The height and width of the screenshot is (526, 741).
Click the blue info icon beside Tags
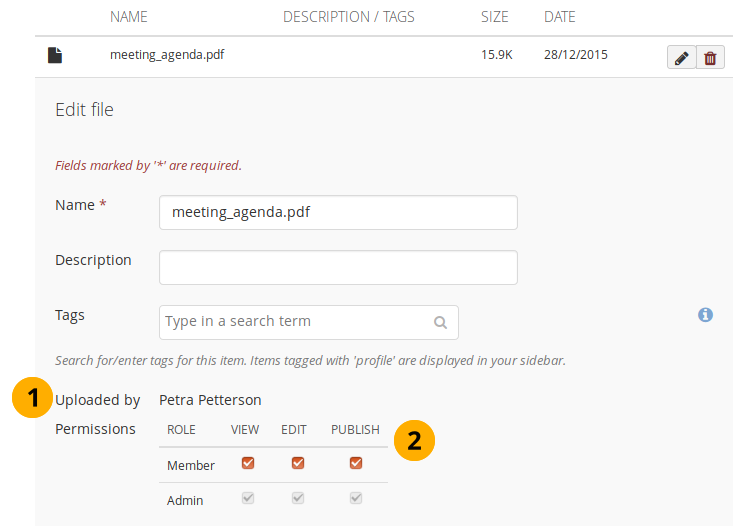click(x=705, y=315)
